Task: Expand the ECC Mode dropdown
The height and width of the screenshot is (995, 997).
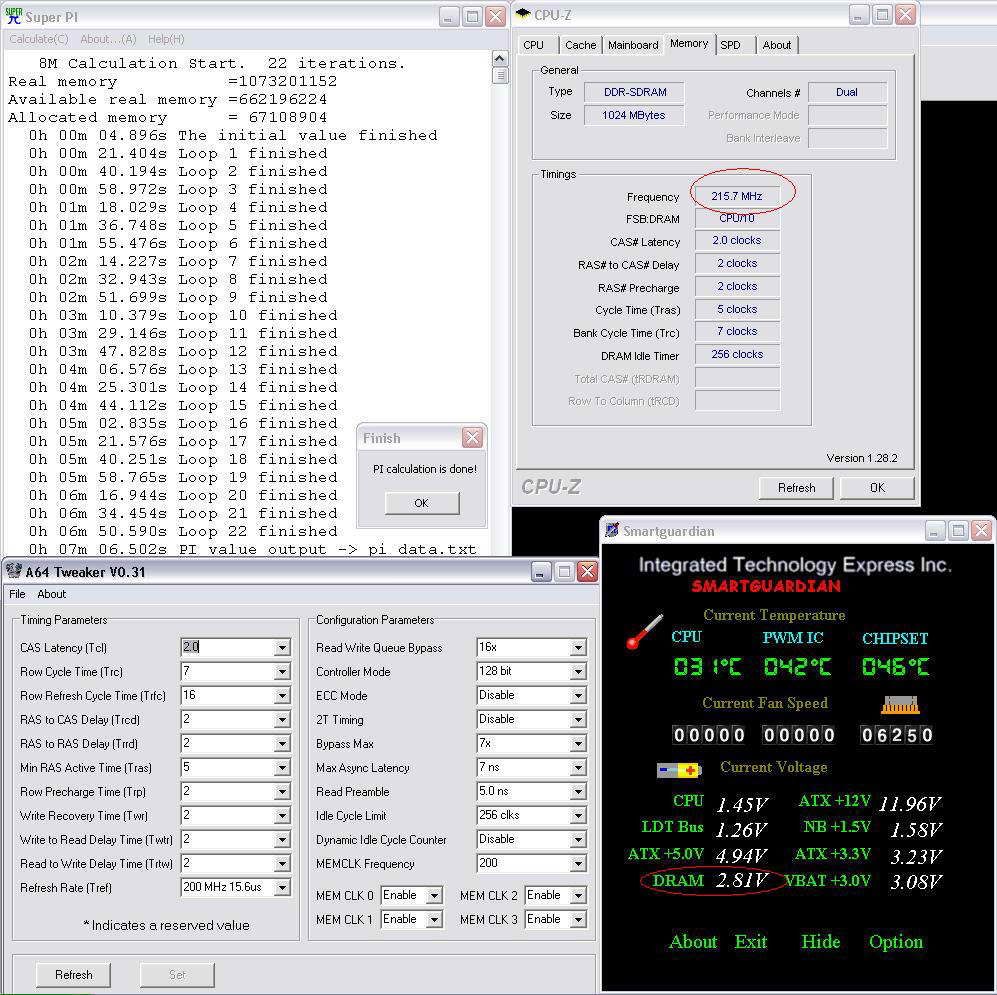Action: click(578, 696)
